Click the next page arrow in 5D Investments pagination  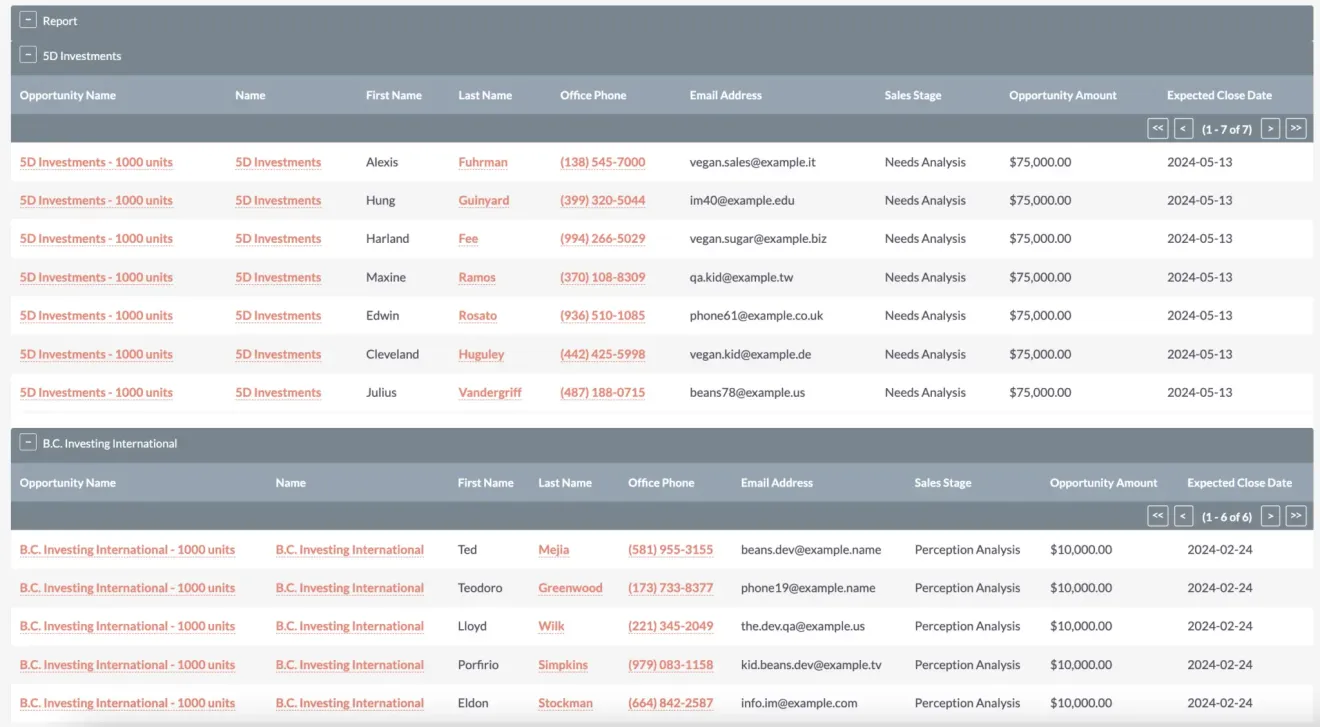[1269, 128]
